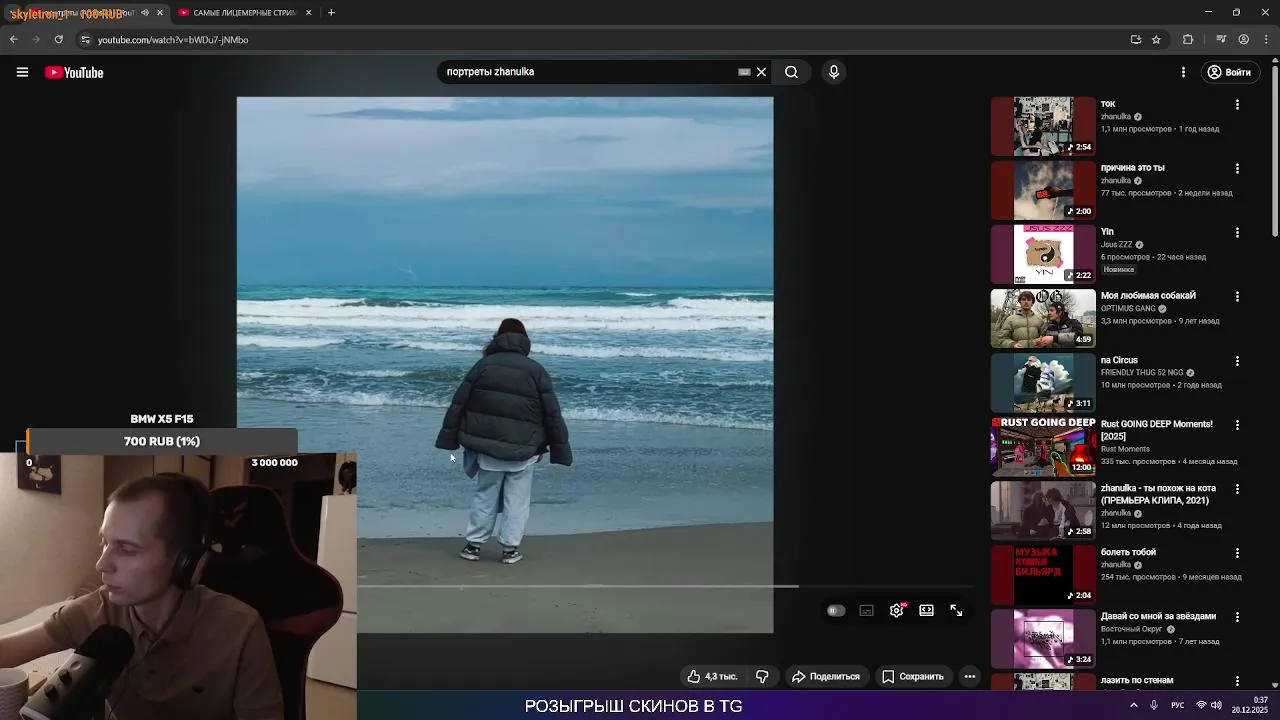Click the Войти sign-in button
Screen dimensions: 1280x720
click(x=1229, y=72)
